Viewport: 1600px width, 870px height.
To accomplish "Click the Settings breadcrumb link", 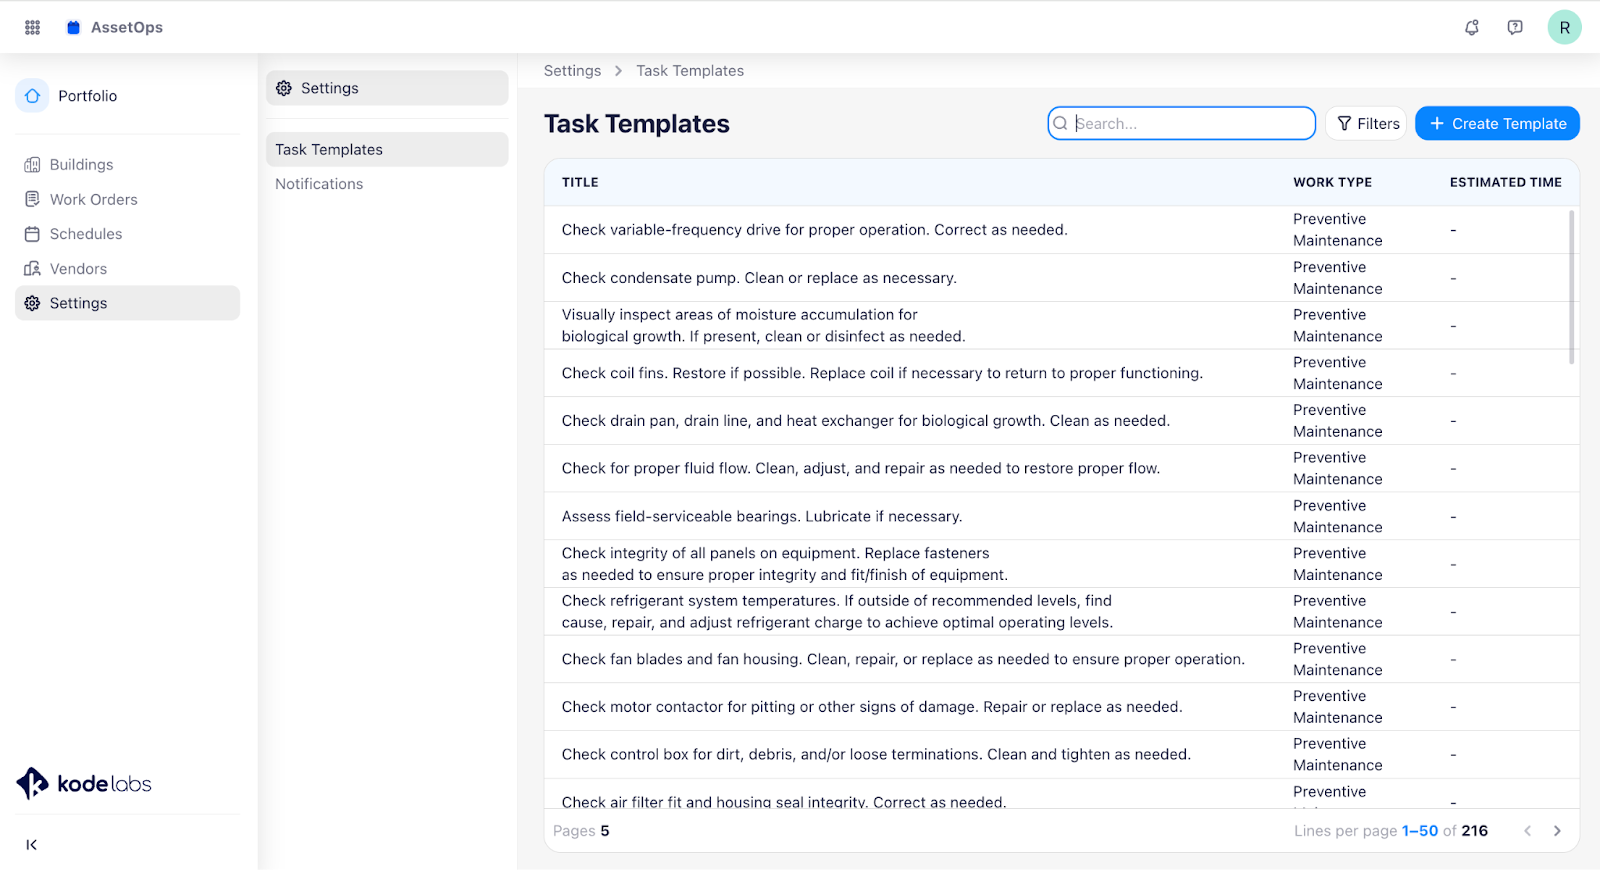I will (x=572, y=71).
